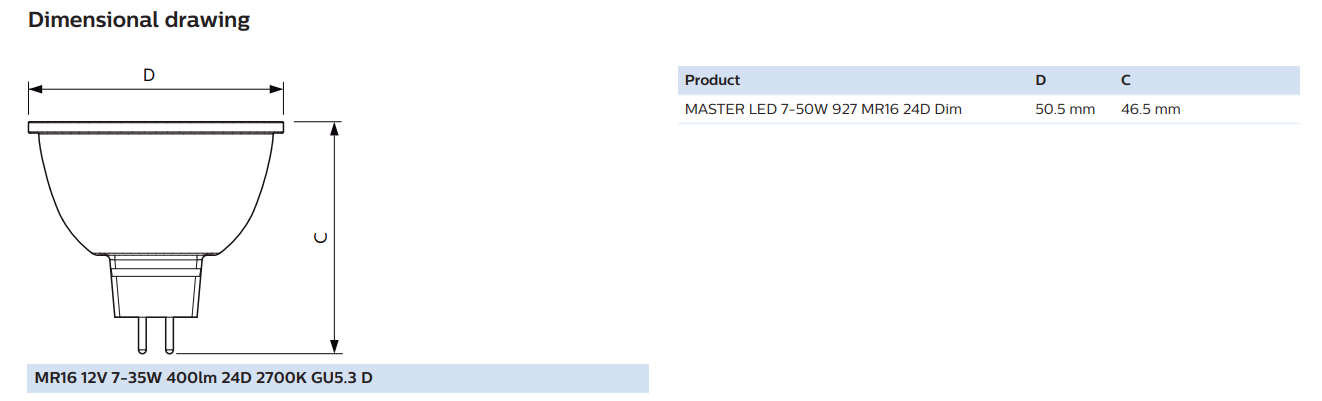Click the 46.5 mm value cell
The width and height of the screenshot is (1322, 401).
tap(1150, 109)
